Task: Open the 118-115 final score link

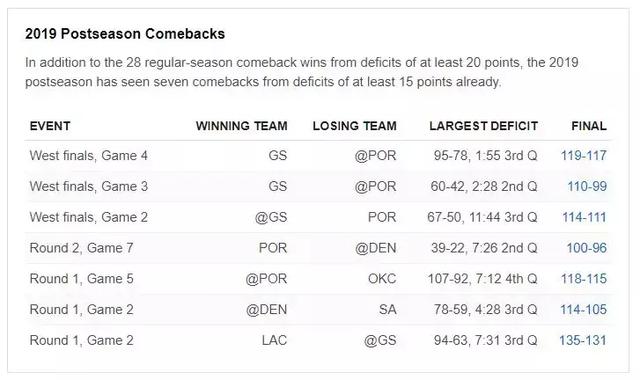Action: [584, 279]
